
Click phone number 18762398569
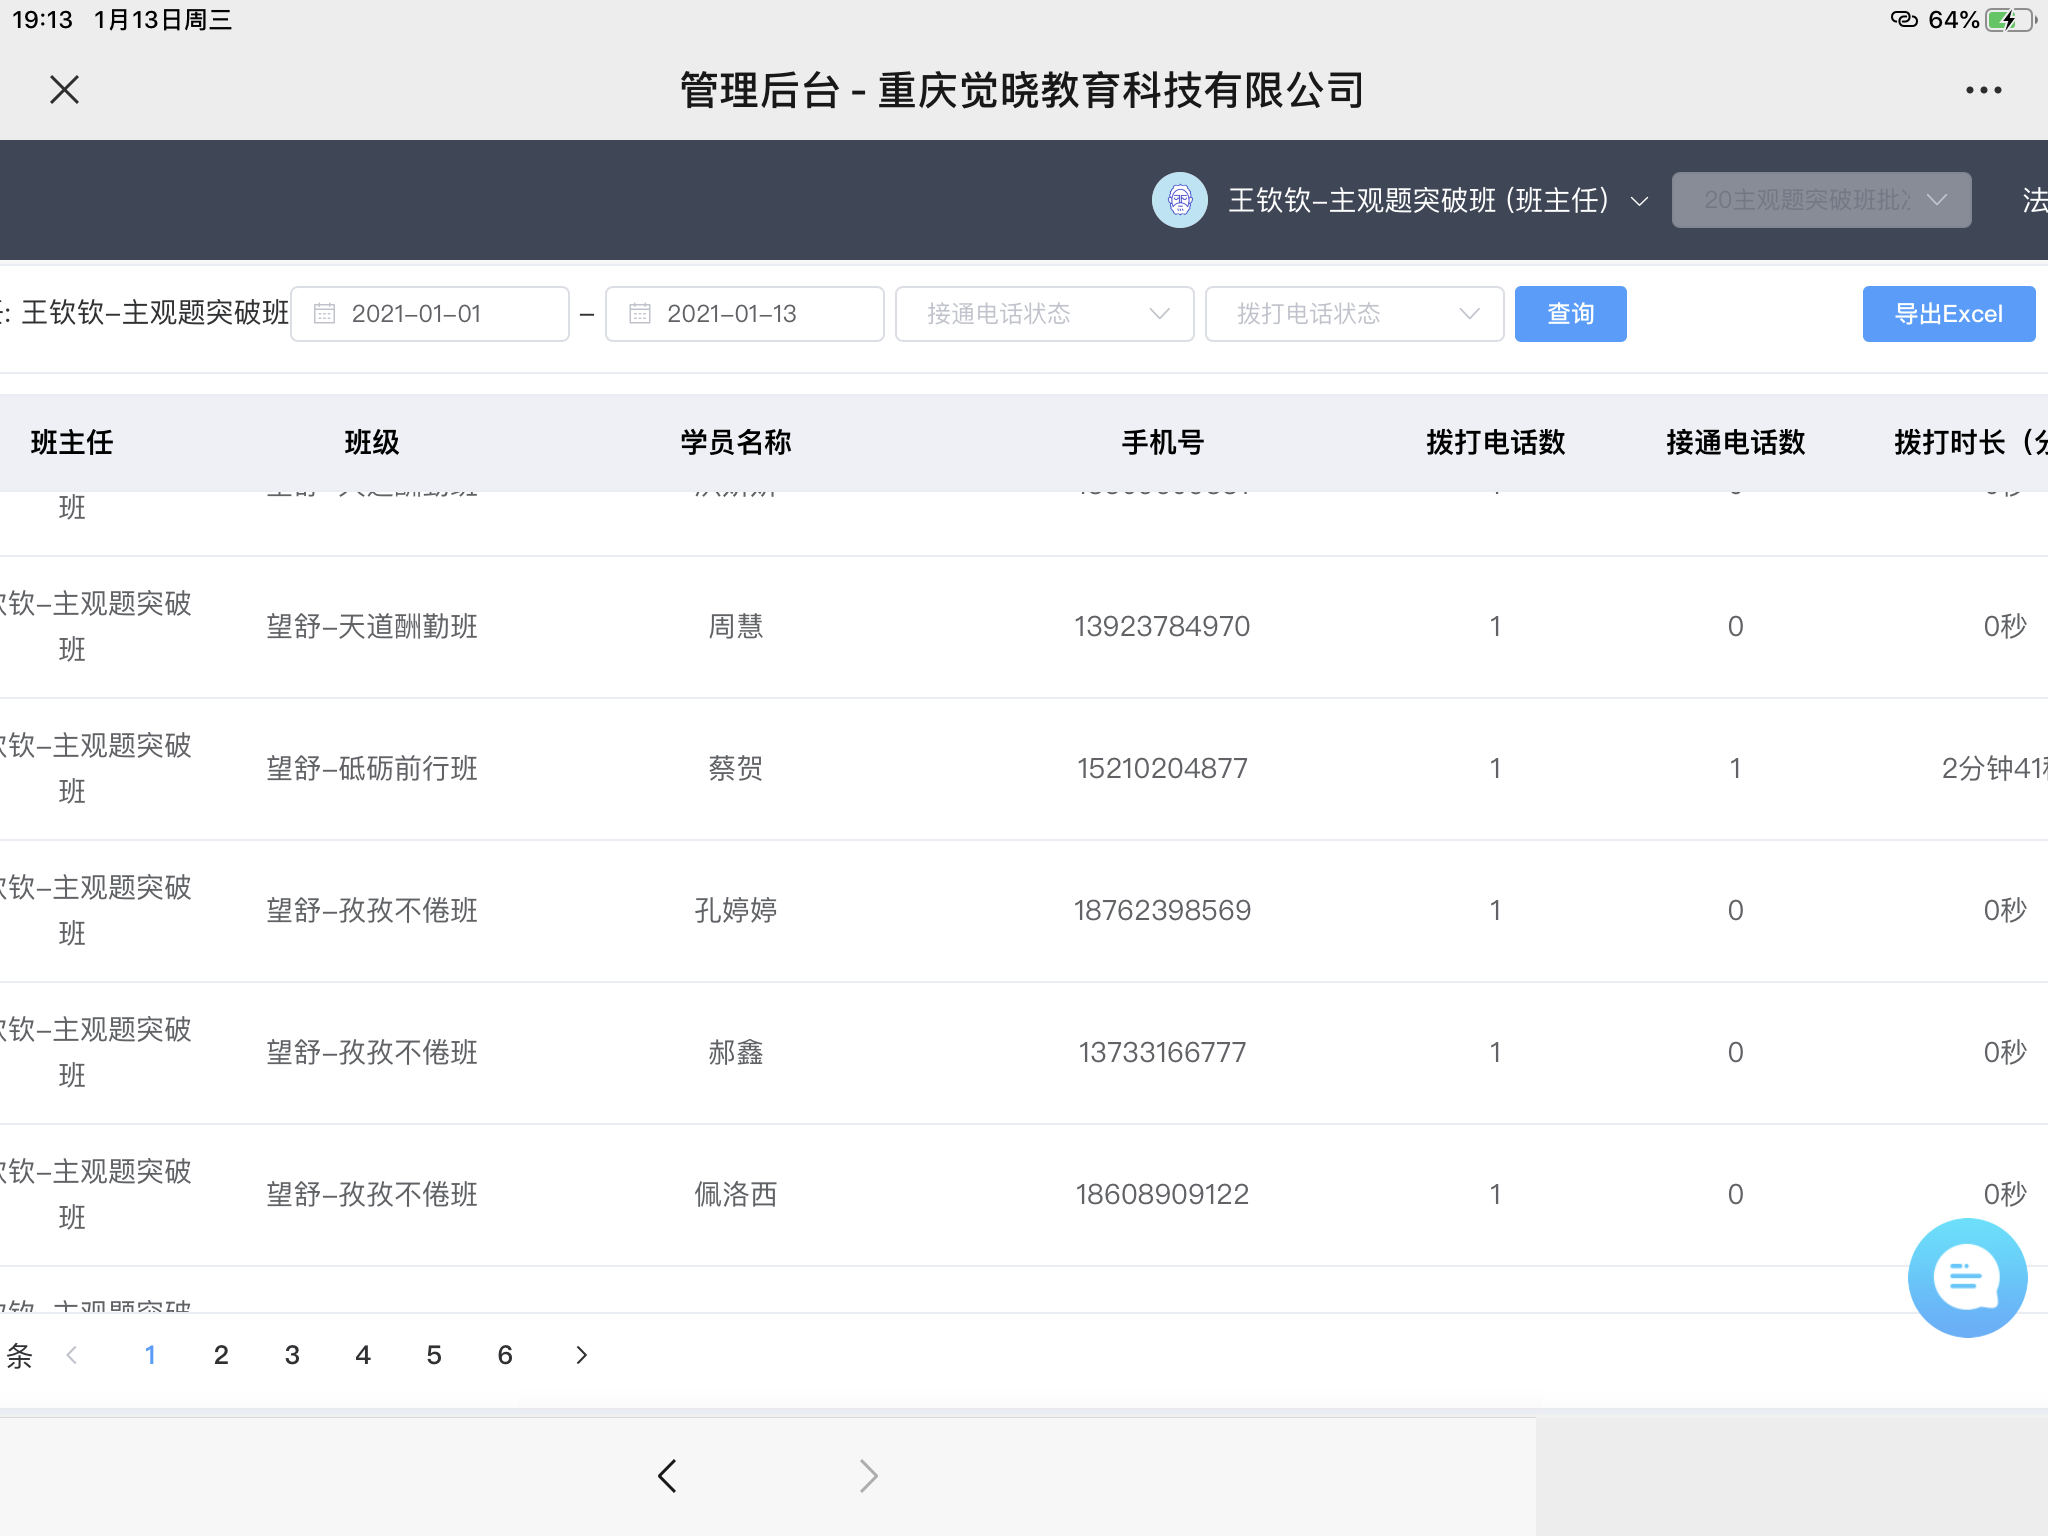(x=1162, y=910)
